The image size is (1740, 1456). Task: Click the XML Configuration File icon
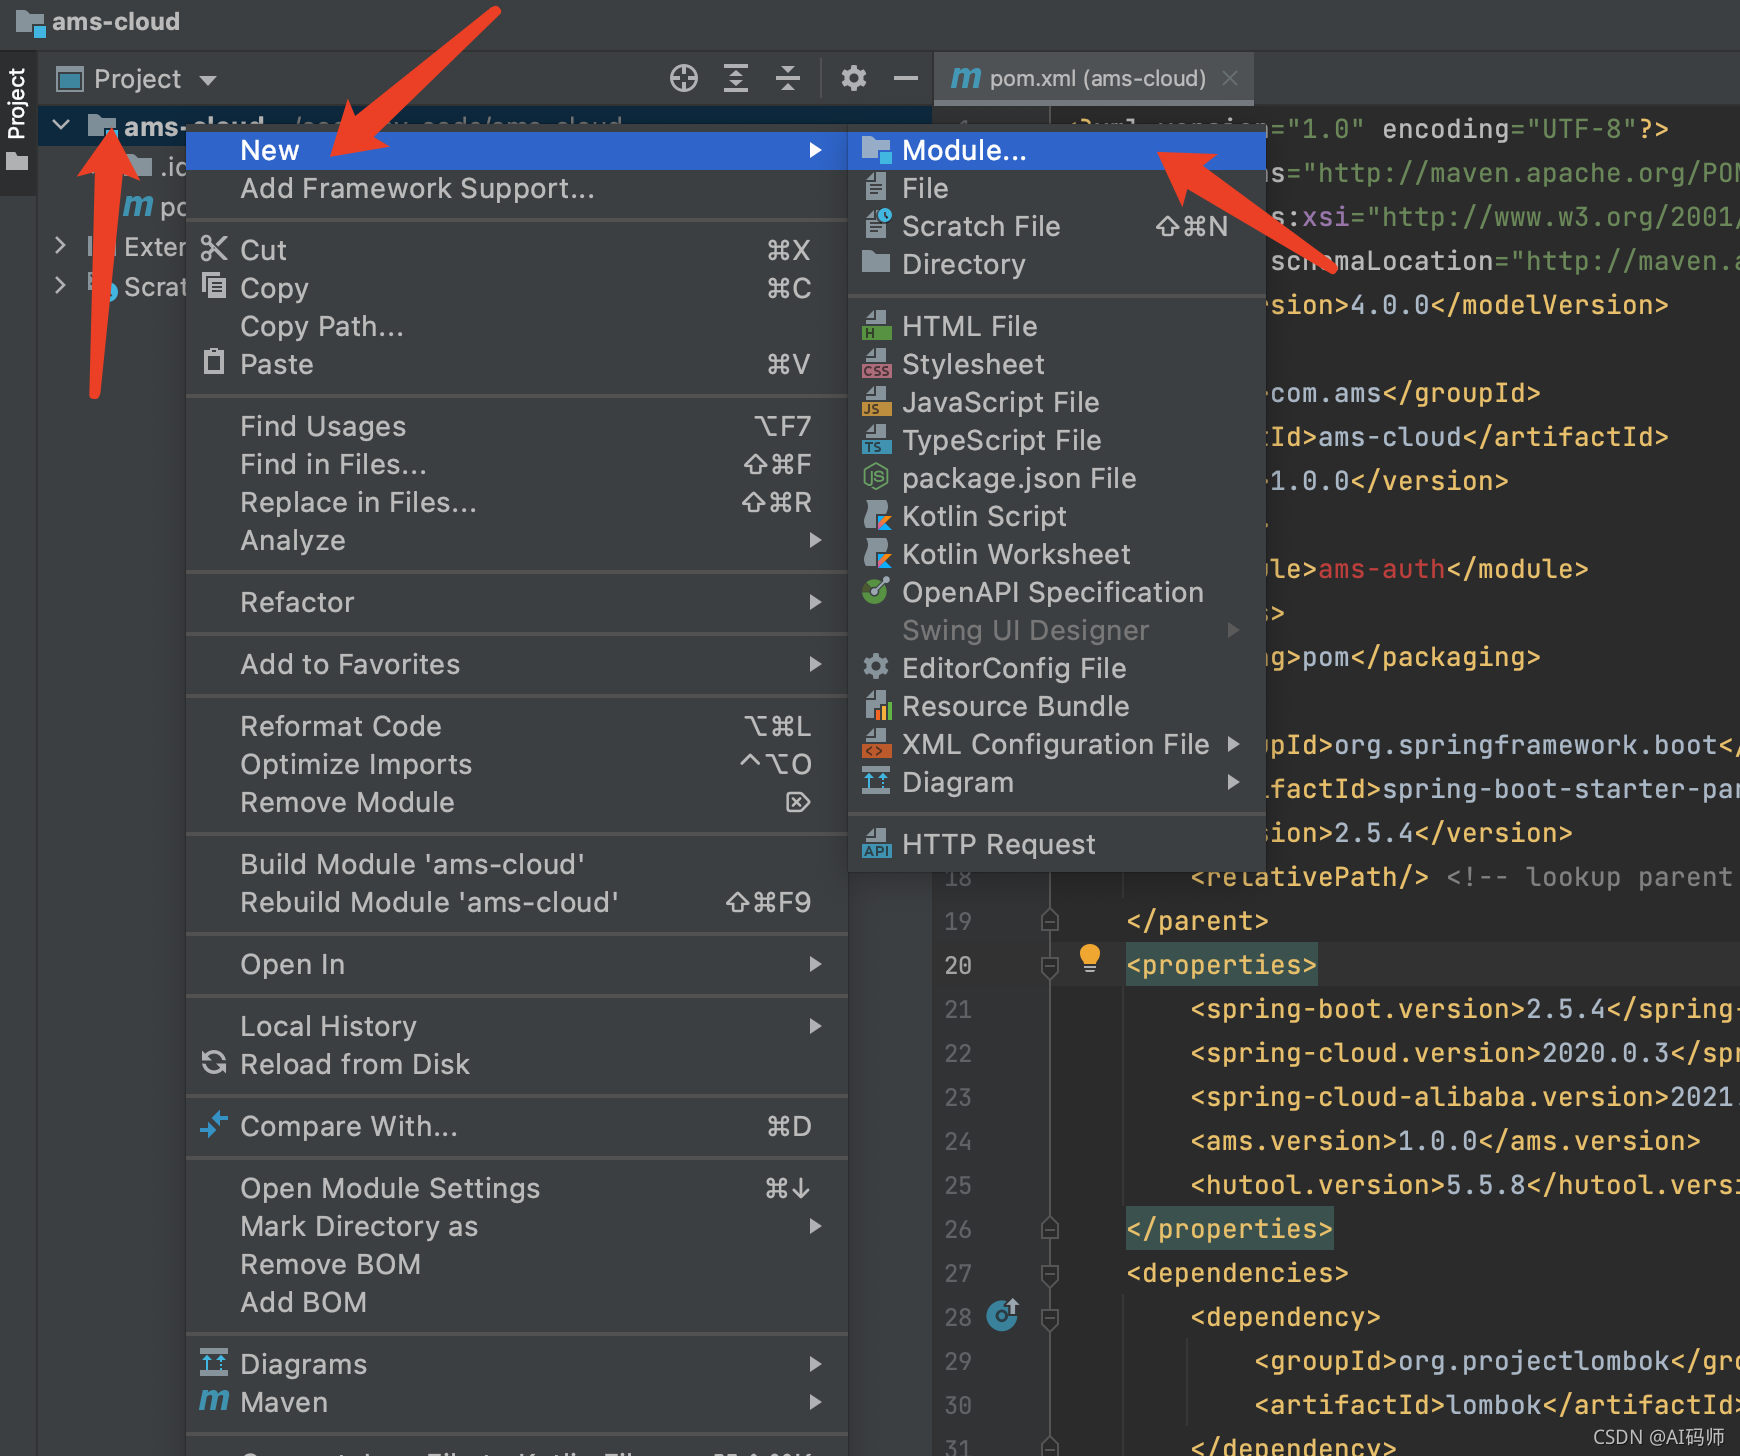point(876,743)
